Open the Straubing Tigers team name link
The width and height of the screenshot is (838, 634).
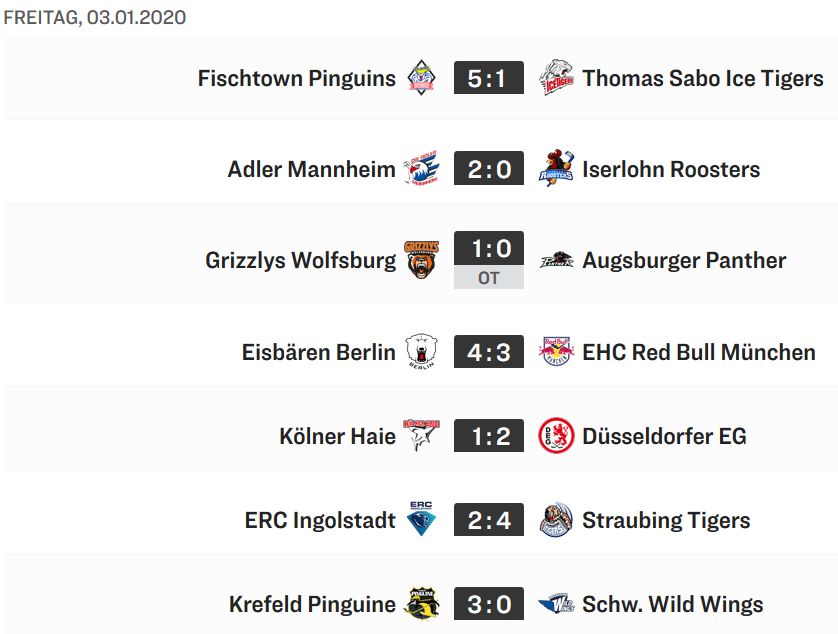coord(666,520)
